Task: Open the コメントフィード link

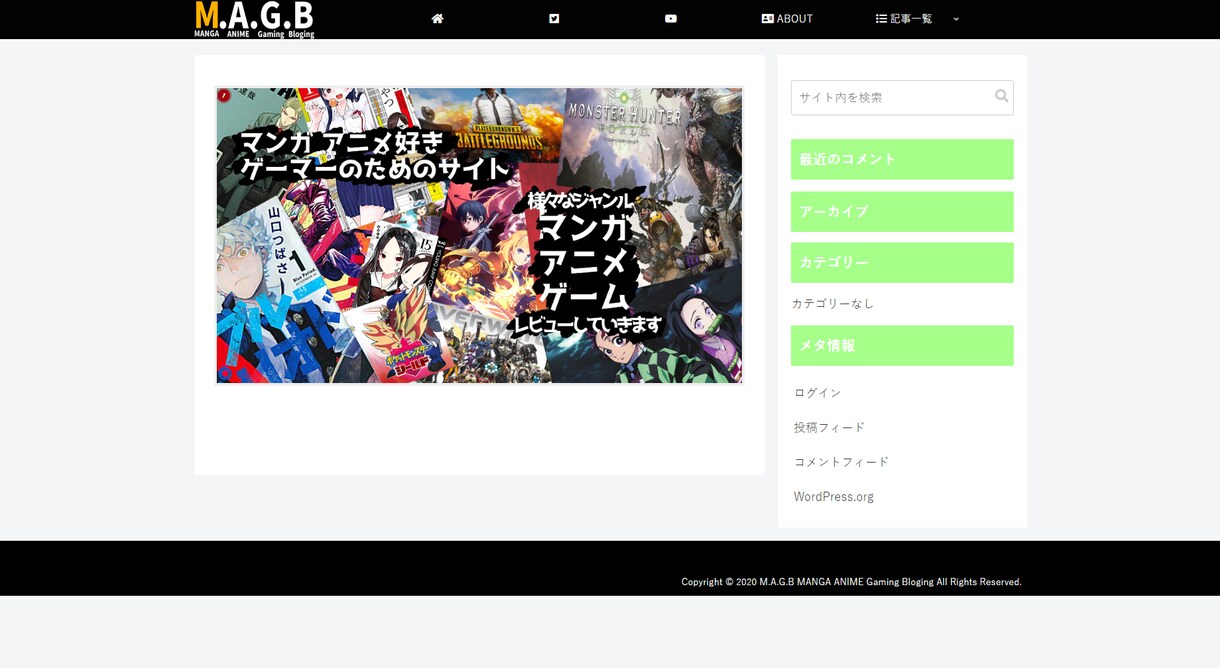Action: click(841, 462)
